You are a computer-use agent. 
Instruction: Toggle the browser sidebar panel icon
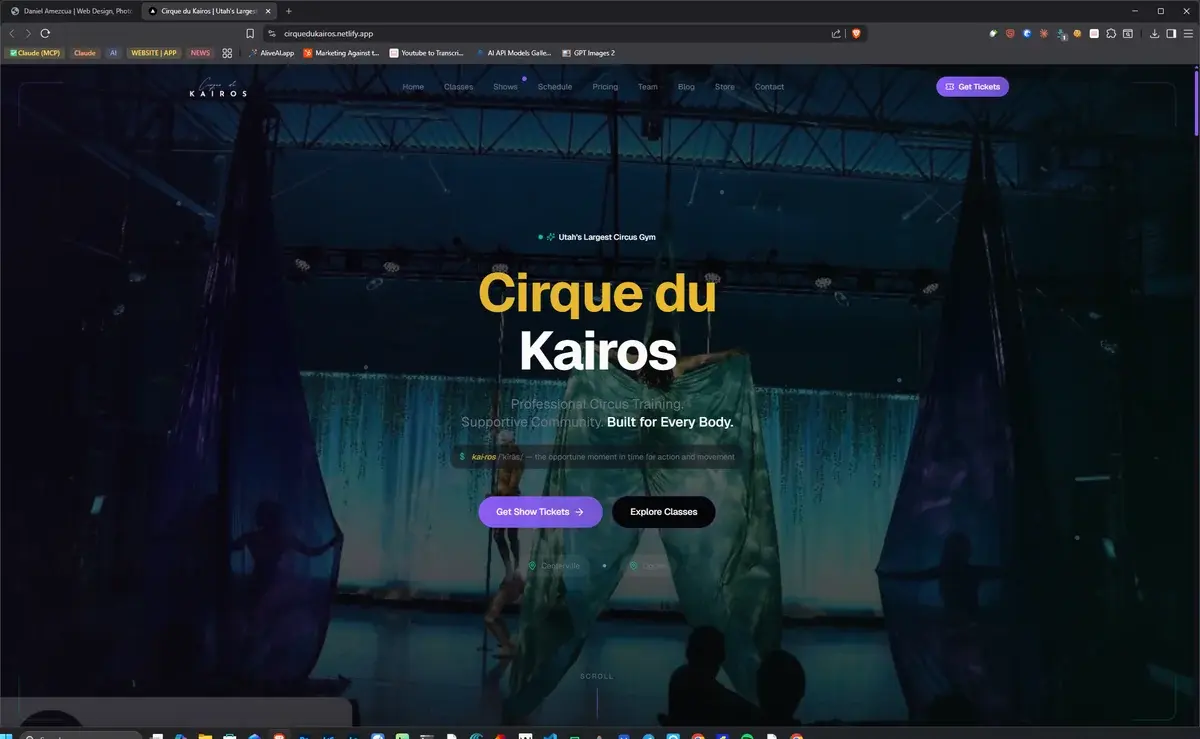(x=1171, y=33)
